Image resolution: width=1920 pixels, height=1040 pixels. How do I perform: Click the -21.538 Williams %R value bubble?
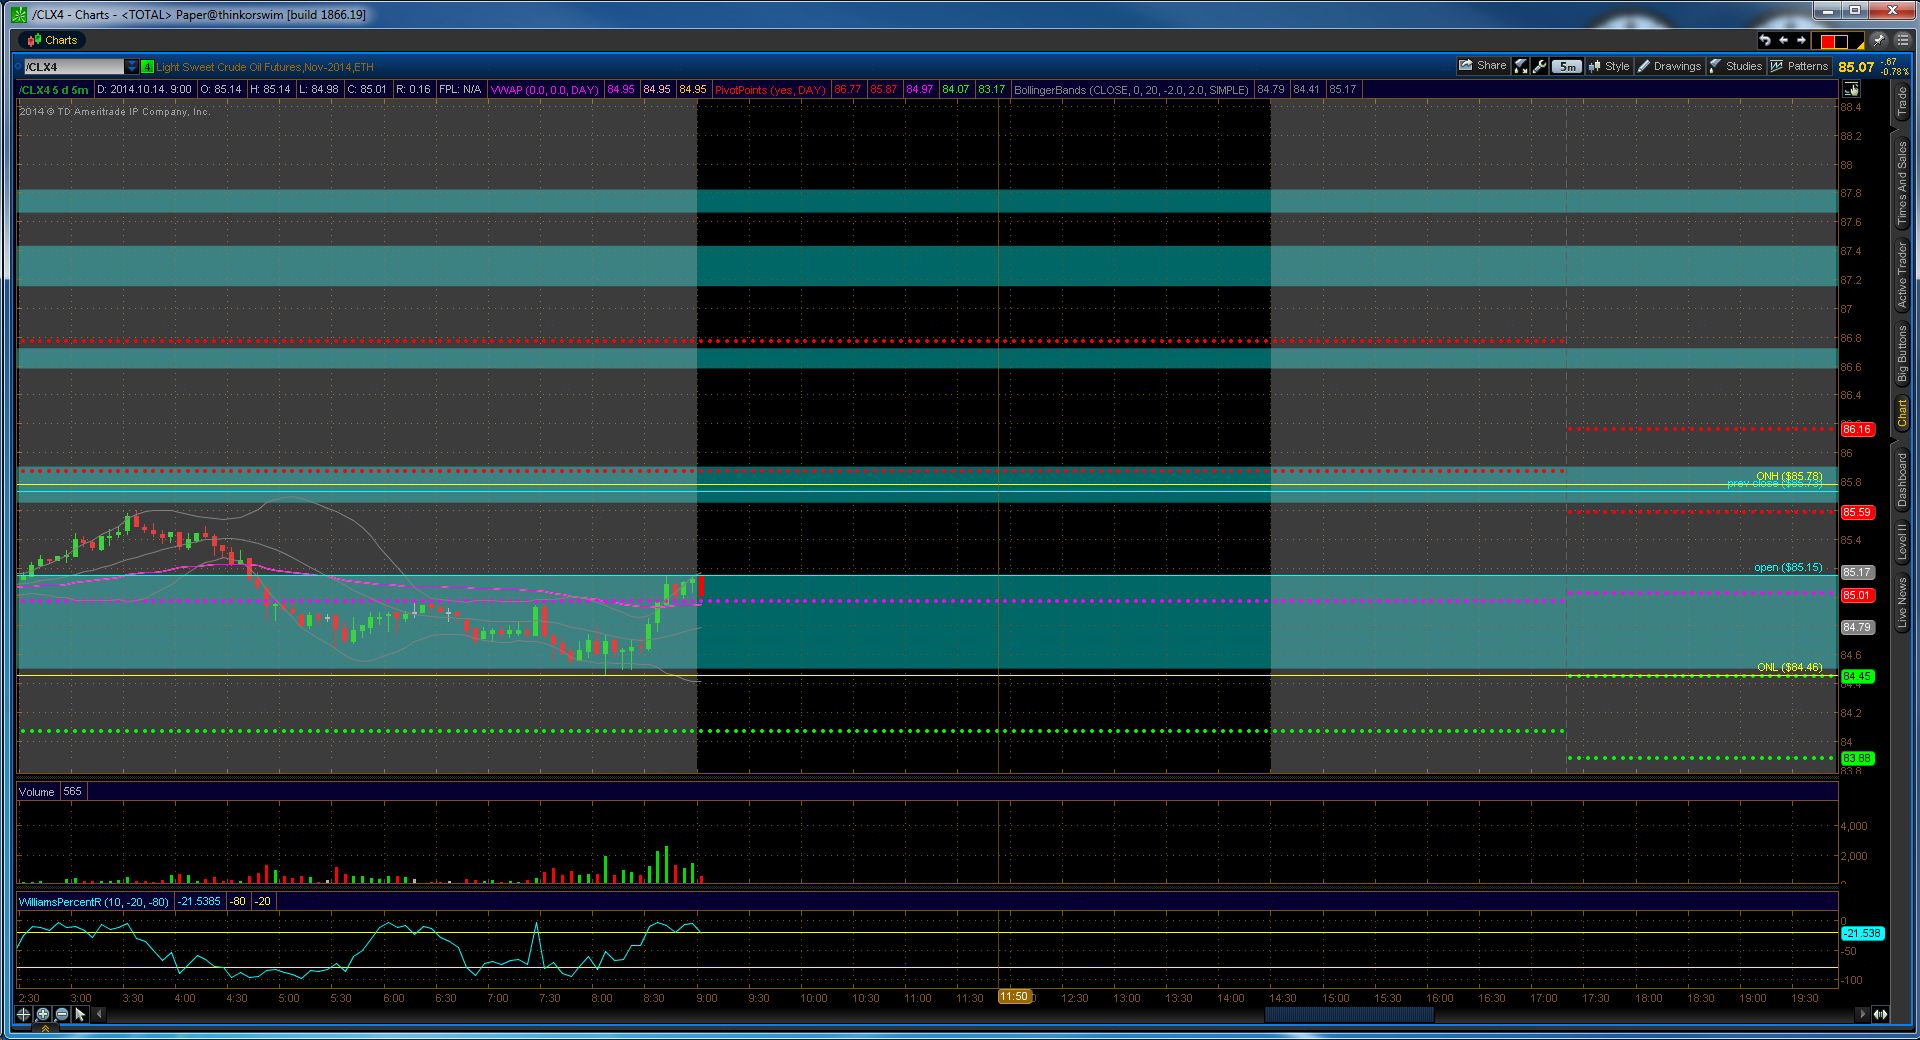click(1863, 933)
